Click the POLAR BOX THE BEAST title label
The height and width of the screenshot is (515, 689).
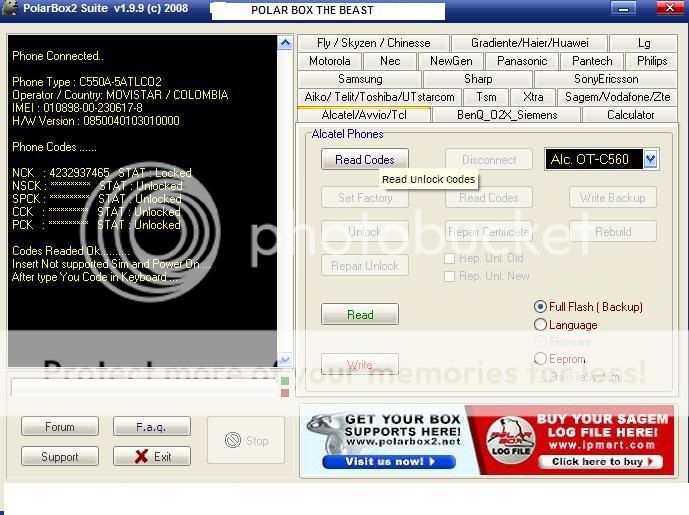(312, 10)
